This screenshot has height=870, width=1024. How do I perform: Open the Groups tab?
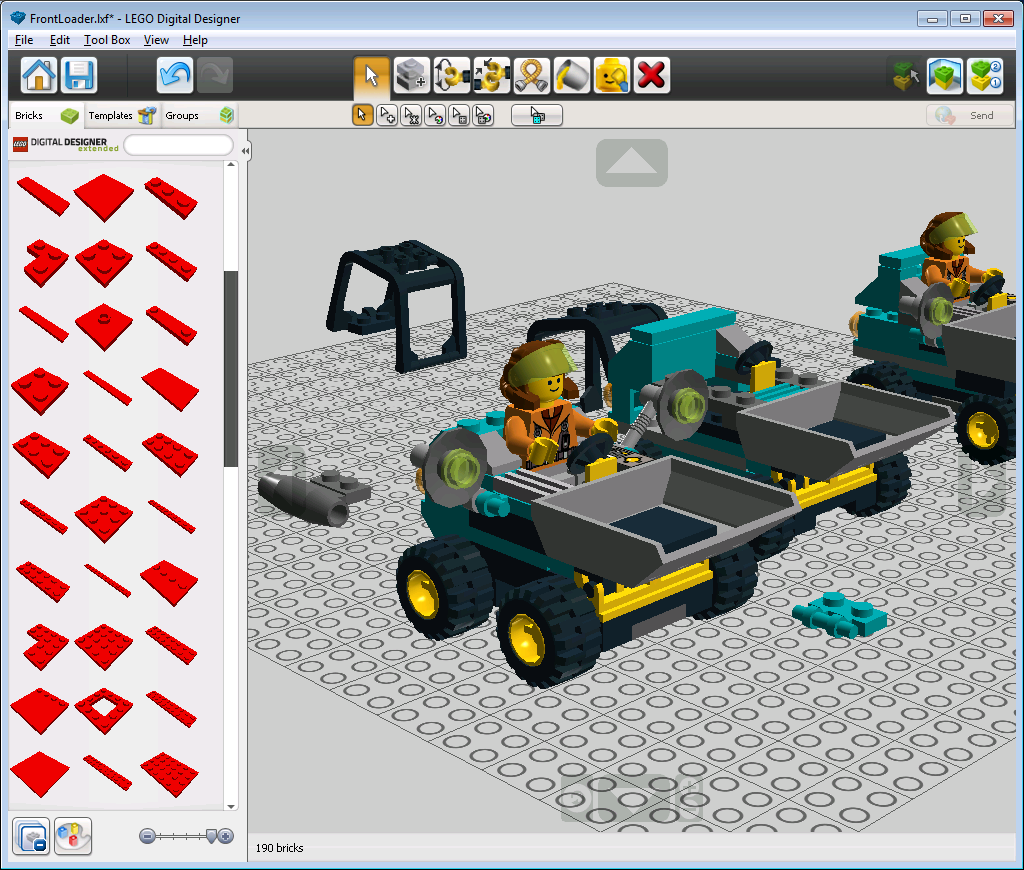198,116
